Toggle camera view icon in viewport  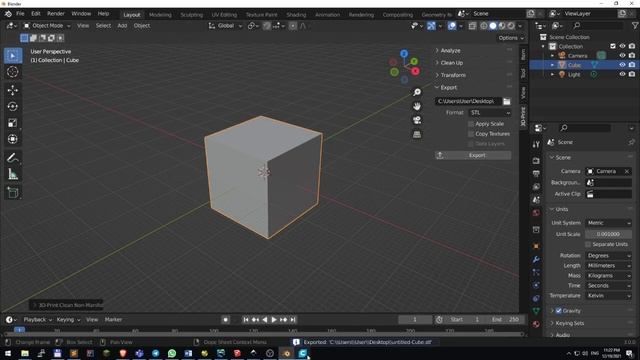pyautogui.click(x=417, y=120)
